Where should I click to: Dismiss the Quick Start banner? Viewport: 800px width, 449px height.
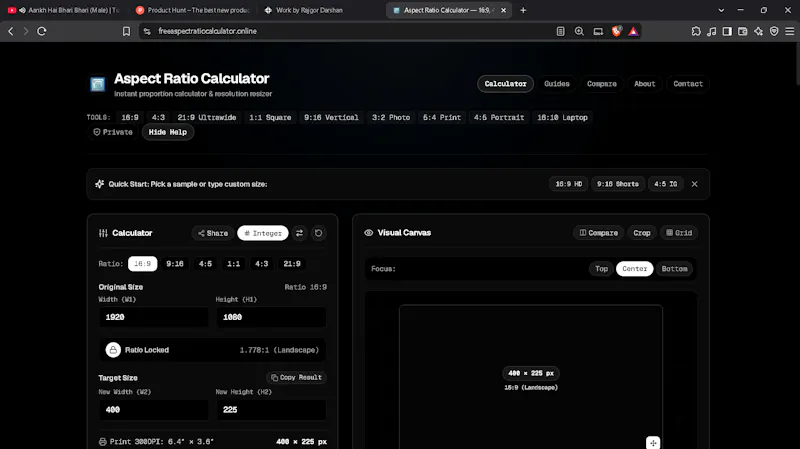pos(694,184)
